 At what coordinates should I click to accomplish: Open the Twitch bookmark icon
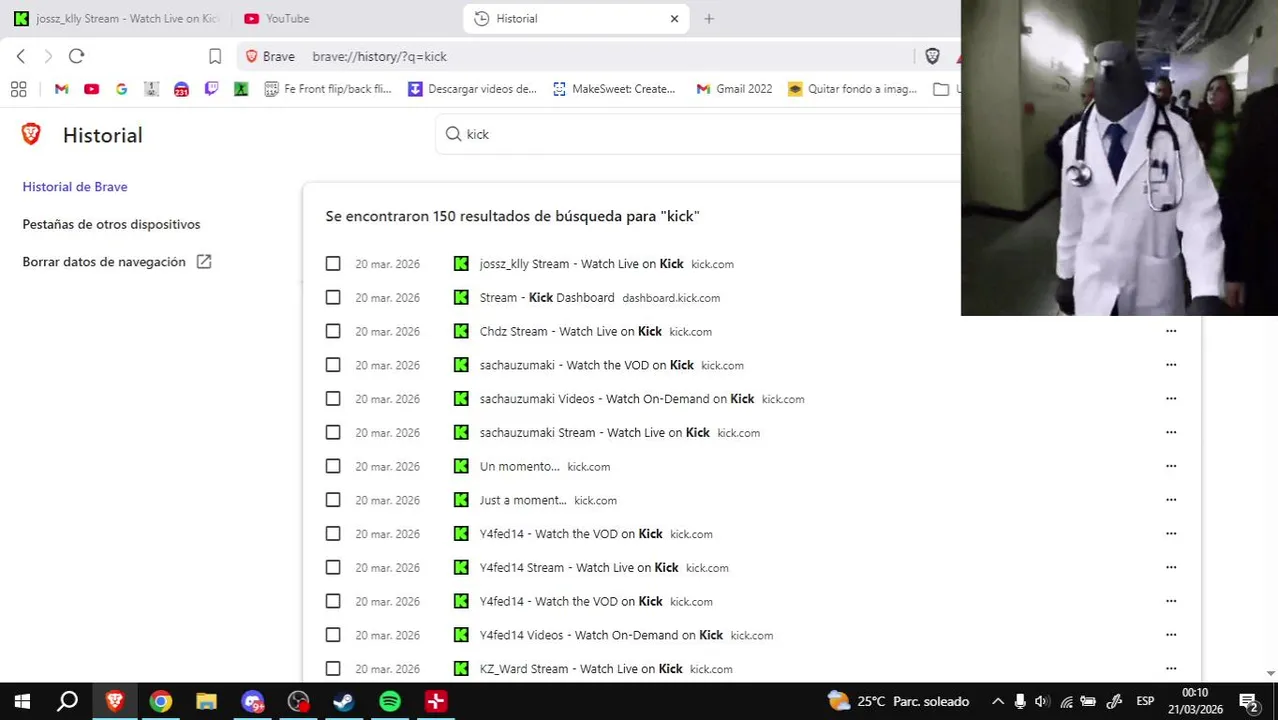211,89
